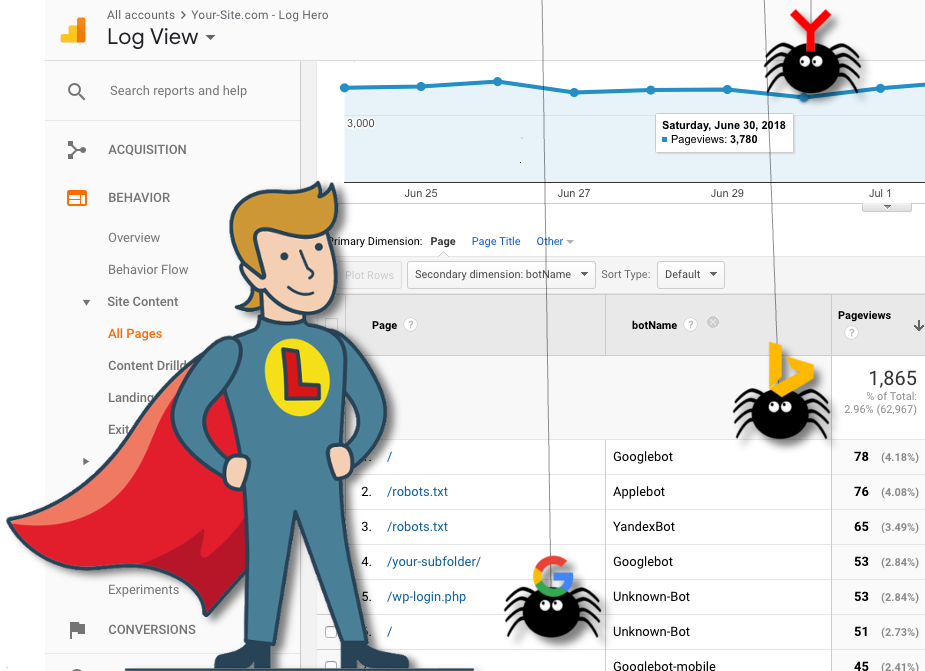Tick the select-all checkbox in table header
This screenshot has height=671, width=925.
(332, 324)
